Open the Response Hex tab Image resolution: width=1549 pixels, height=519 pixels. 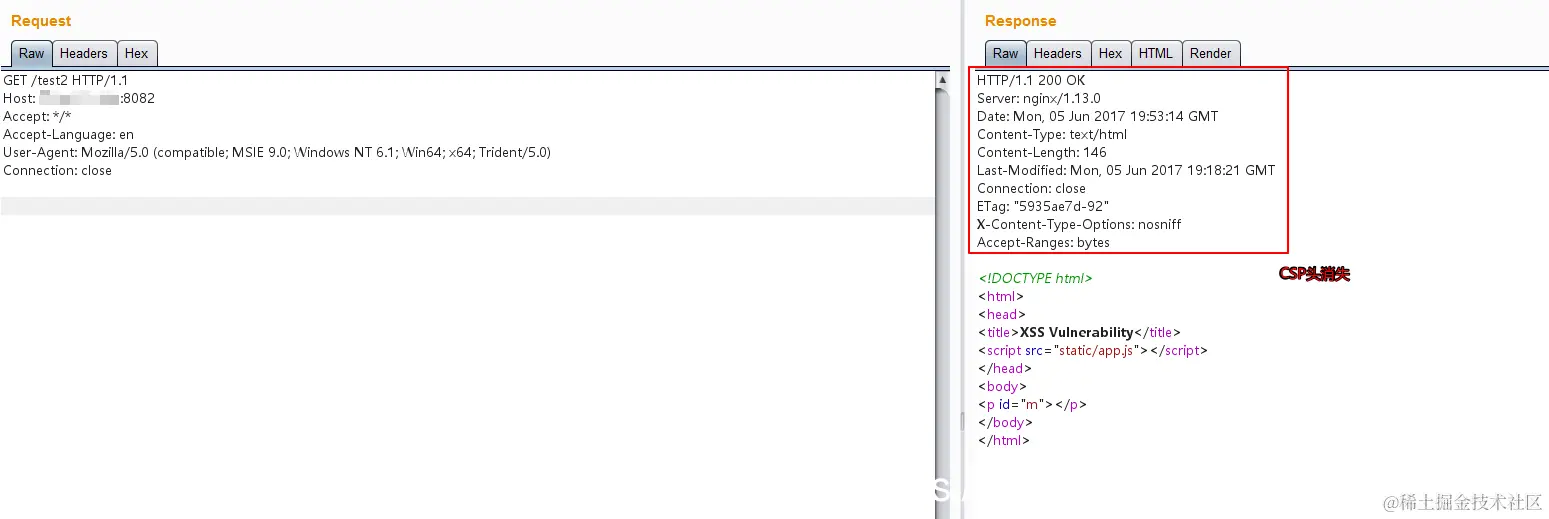pyautogui.click(x=1111, y=54)
